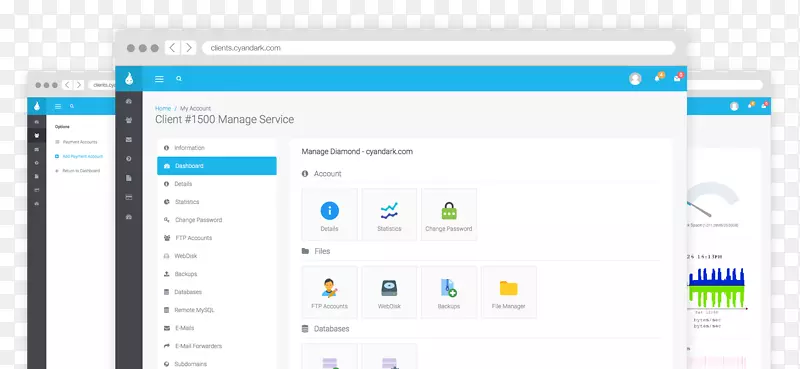
Task: Open the blue Details info tile under Account
Action: click(330, 214)
